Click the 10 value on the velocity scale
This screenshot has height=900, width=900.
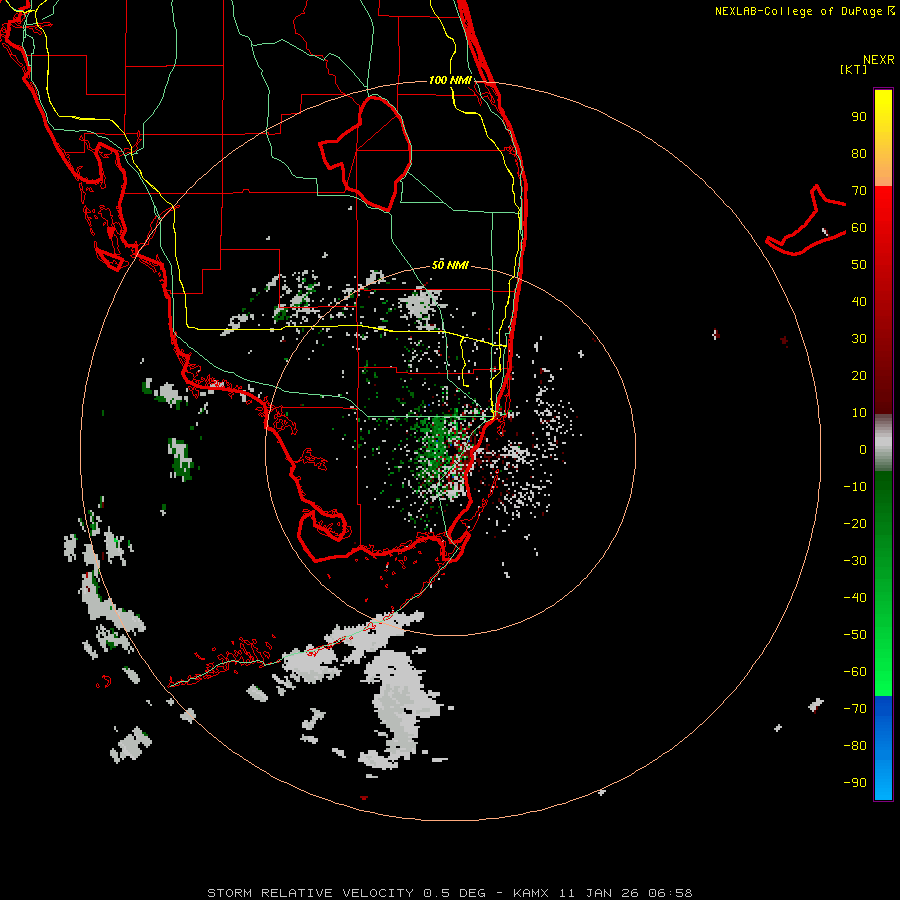[859, 413]
